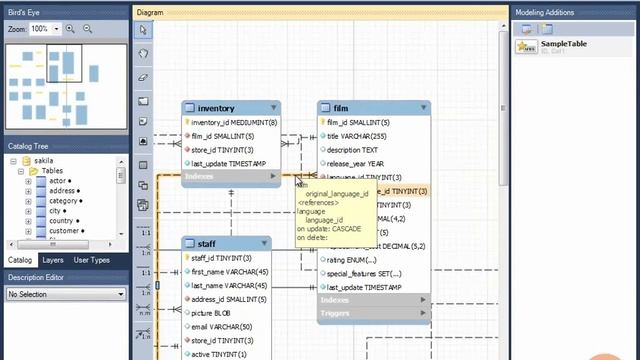
Task: Expand the customer table node
Action: point(28,231)
